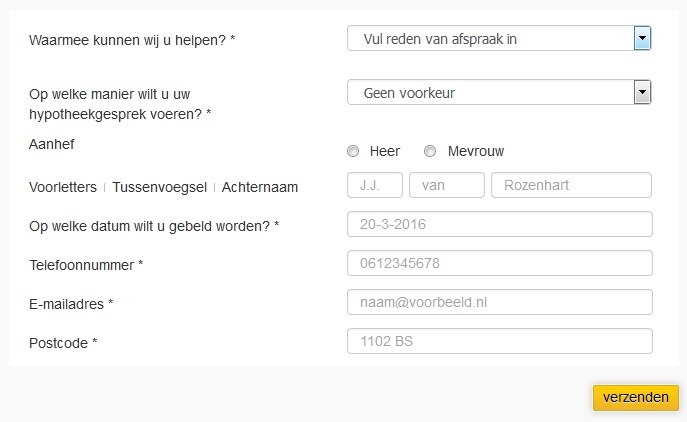Click the Telefoonnummer label
This screenshot has width=687, height=422.
point(86,265)
